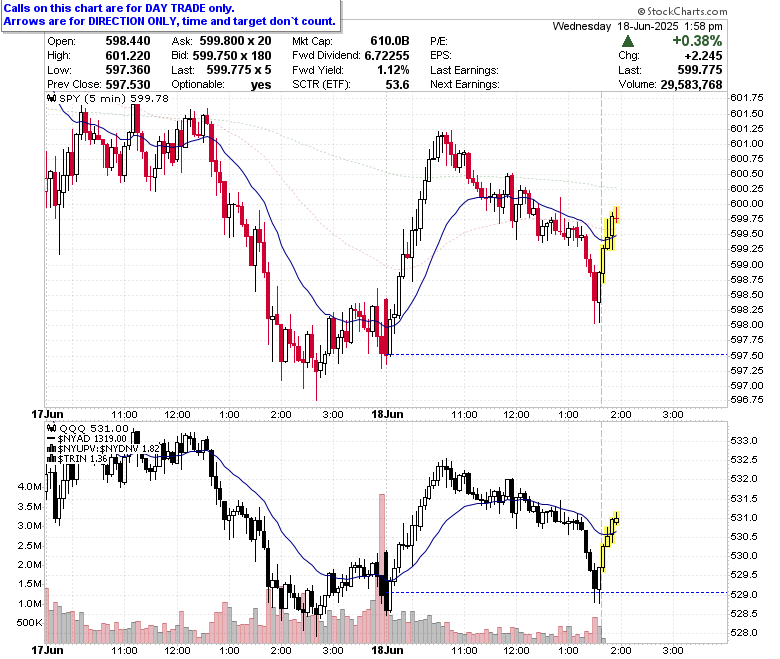
Task: Click the 'DAY TRADE only' notice line
Action: pos(119,8)
